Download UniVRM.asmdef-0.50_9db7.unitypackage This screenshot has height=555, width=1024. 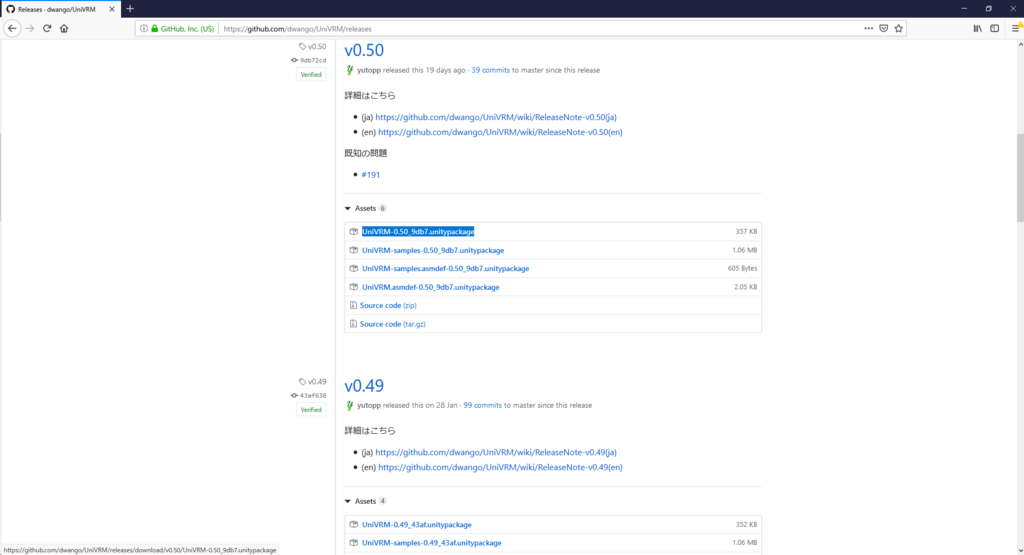(430, 287)
